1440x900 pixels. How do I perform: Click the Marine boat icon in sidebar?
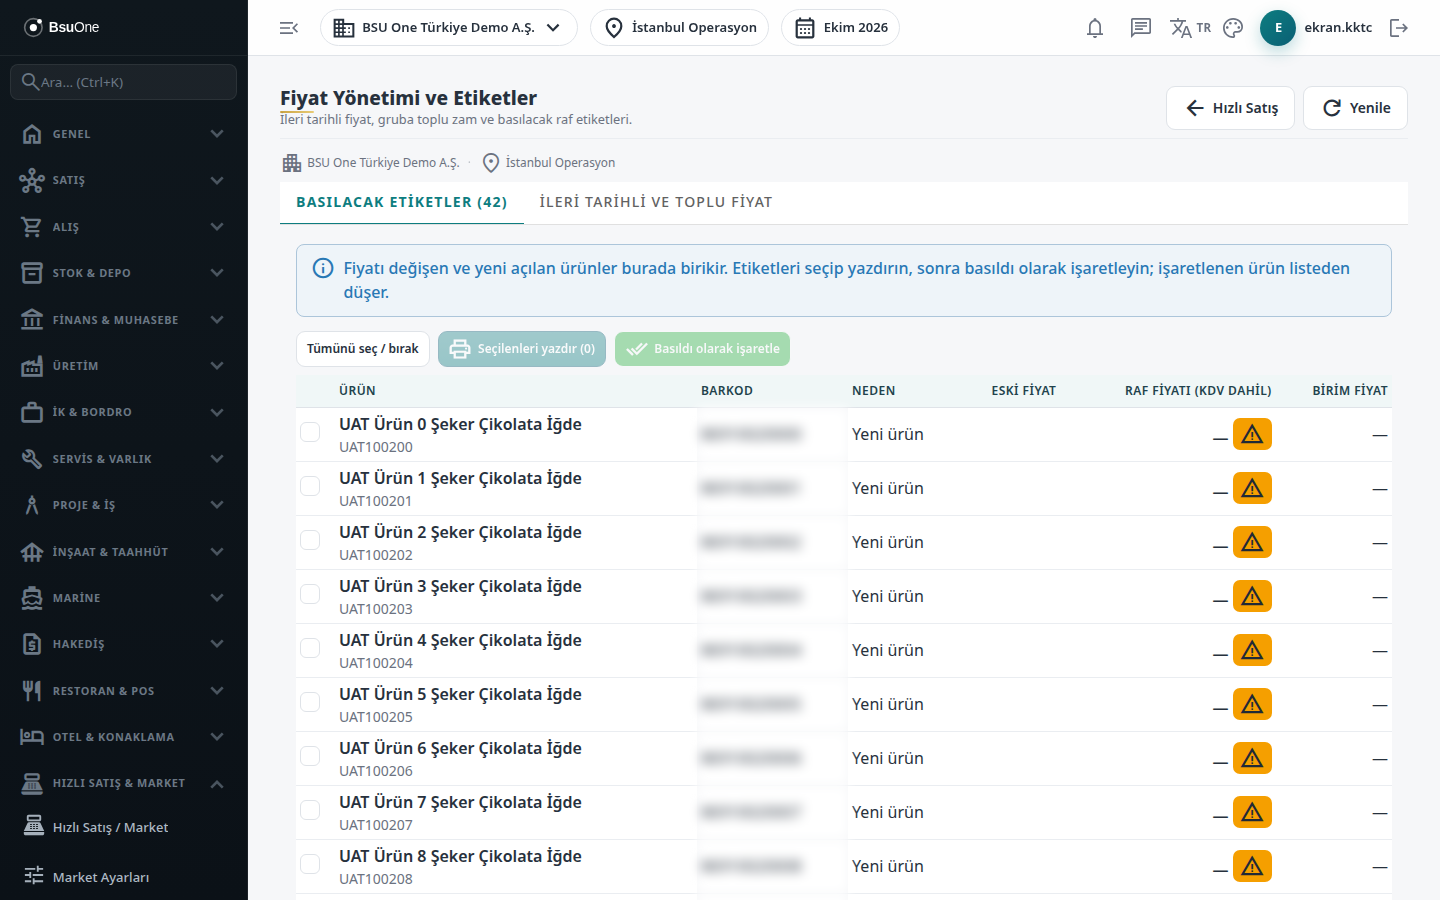coord(32,598)
